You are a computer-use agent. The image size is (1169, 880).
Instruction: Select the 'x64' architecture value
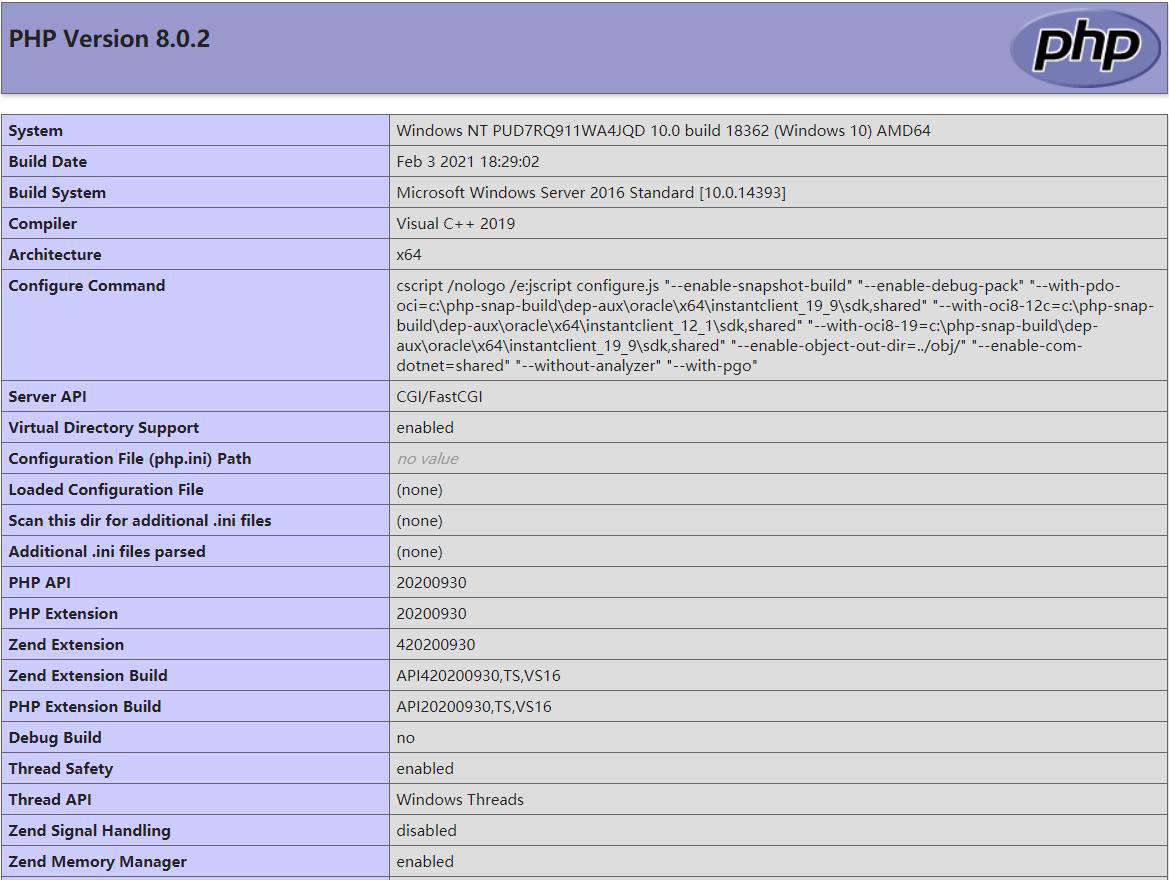click(x=409, y=254)
